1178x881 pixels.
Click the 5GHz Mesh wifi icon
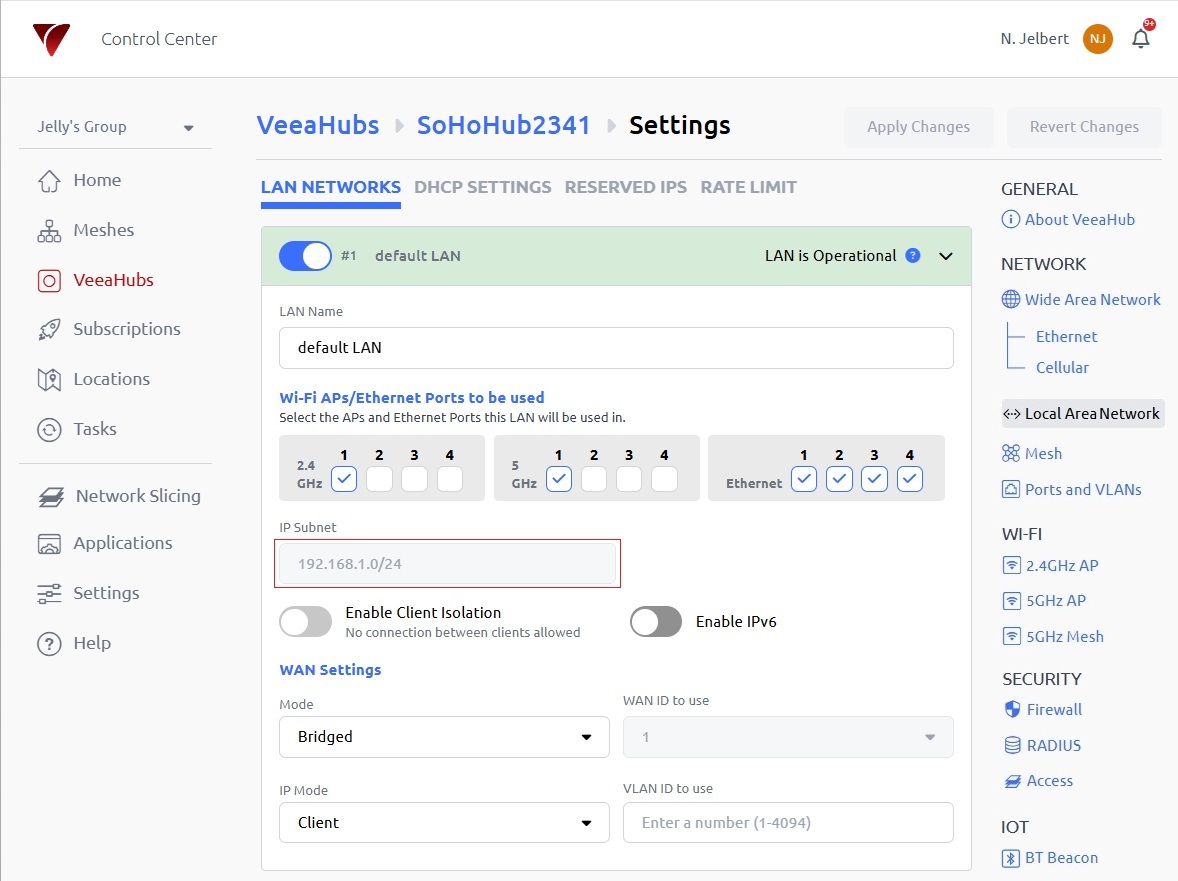[1012, 637]
